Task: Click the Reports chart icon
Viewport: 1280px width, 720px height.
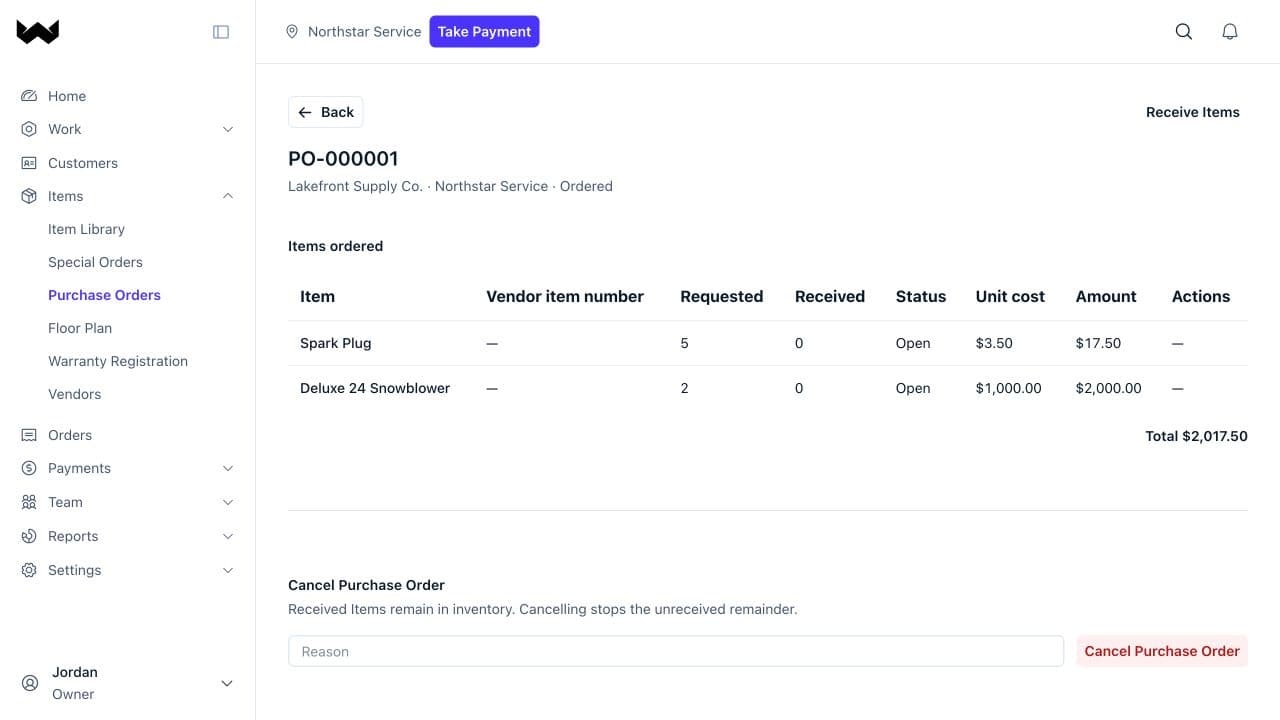Action: tap(29, 536)
